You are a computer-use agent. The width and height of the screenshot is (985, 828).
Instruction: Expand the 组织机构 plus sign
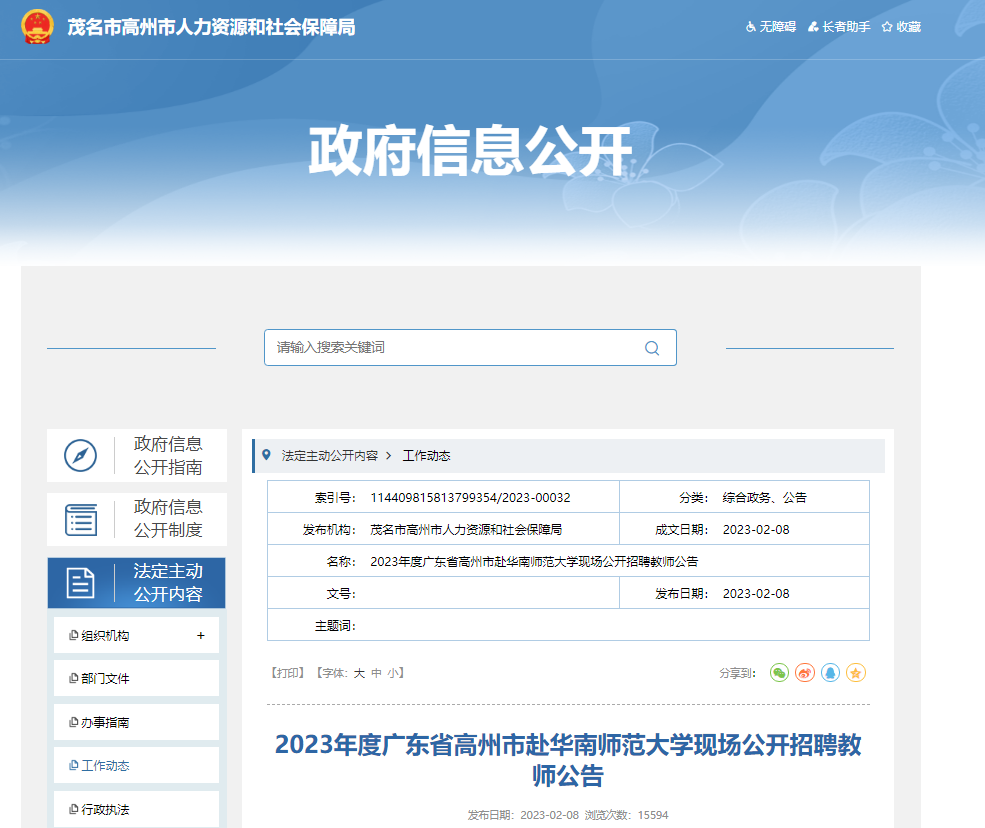(201, 636)
